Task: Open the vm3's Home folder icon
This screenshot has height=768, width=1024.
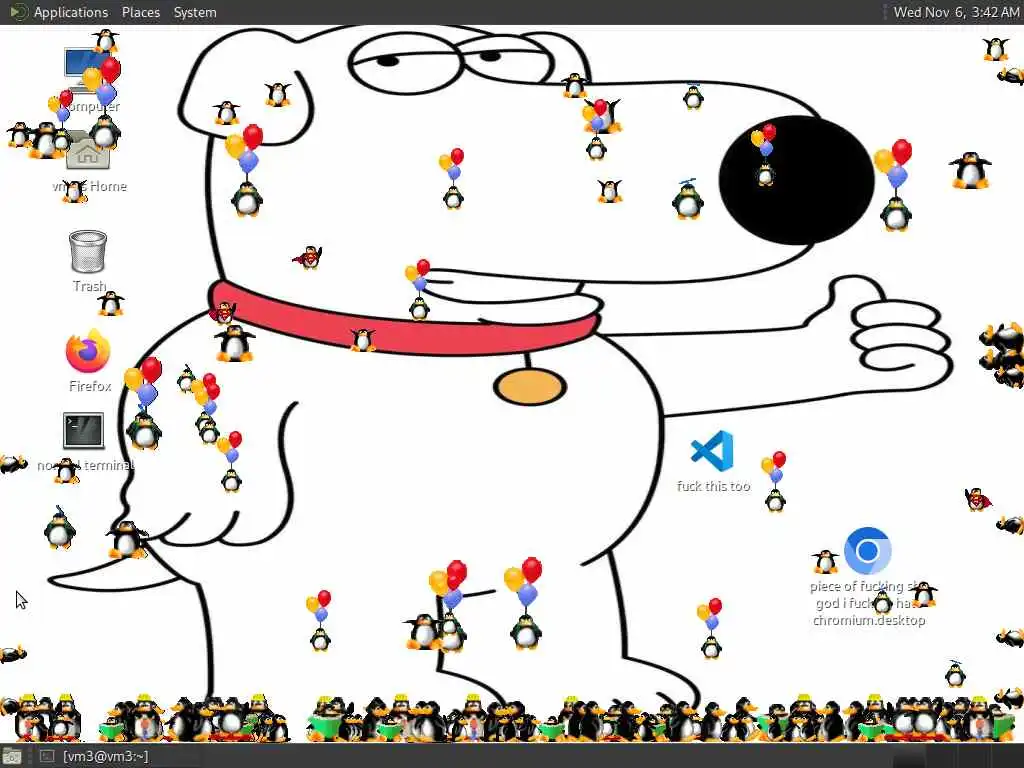Action: tap(88, 150)
